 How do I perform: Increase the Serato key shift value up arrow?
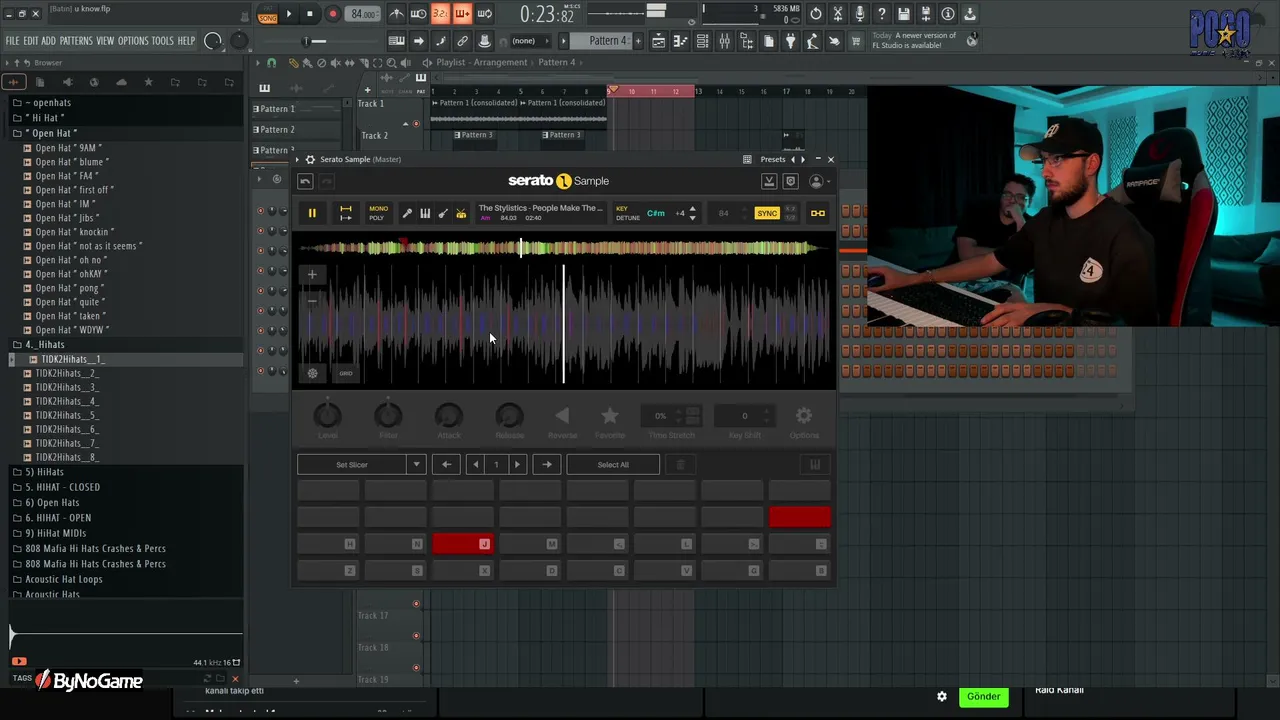point(692,209)
